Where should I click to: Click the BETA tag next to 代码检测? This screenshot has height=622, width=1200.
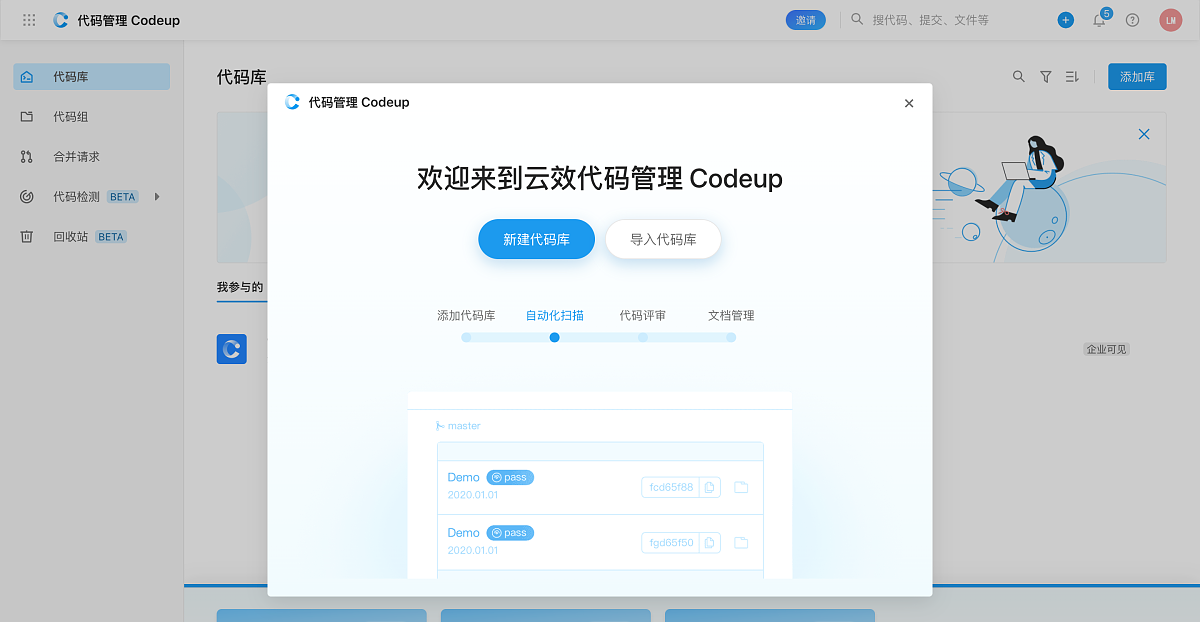(123, 197)
